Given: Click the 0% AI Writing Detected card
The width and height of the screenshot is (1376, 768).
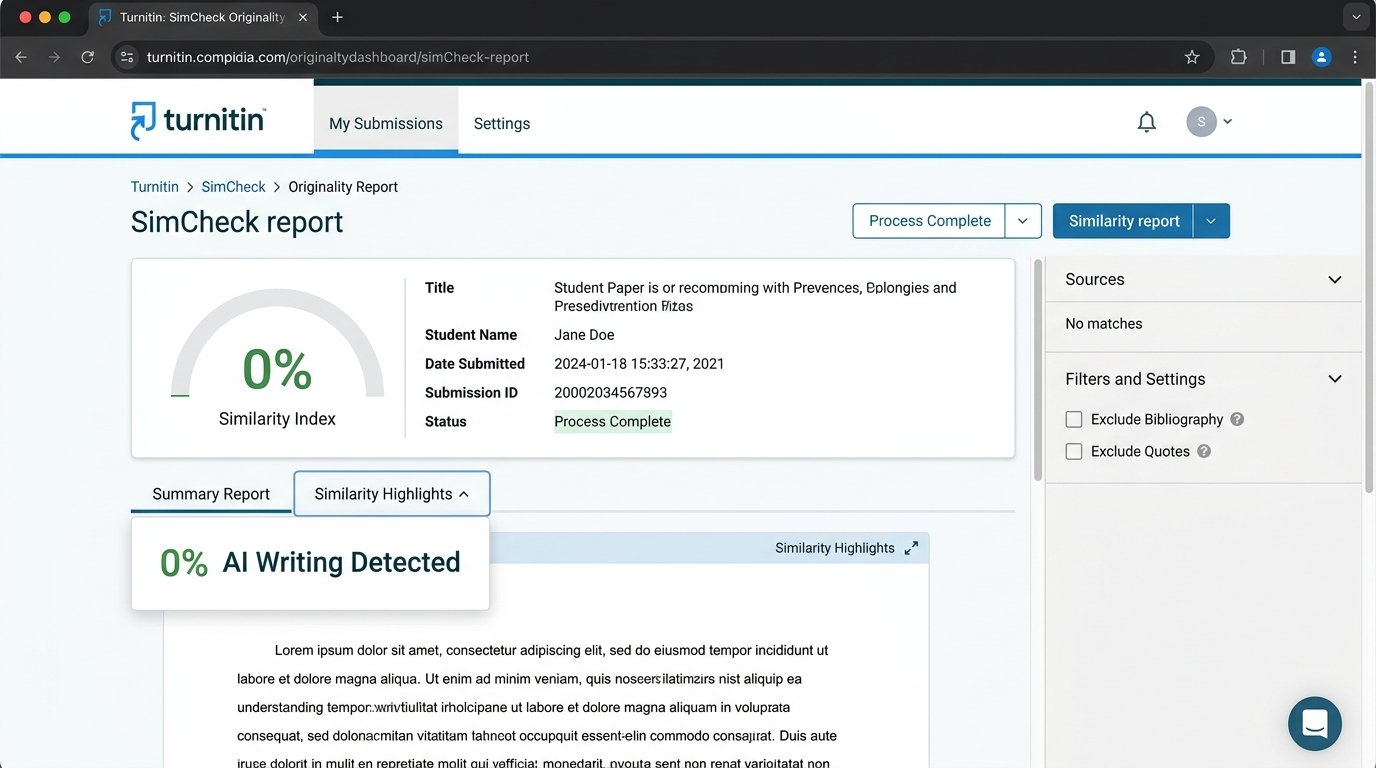Looking at the screenshot, I should [310, 563].
